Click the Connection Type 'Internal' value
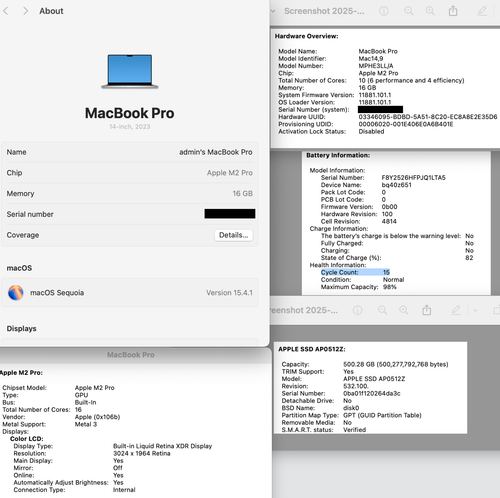This screenshot has width=500, height=498. tap(124, 490)
